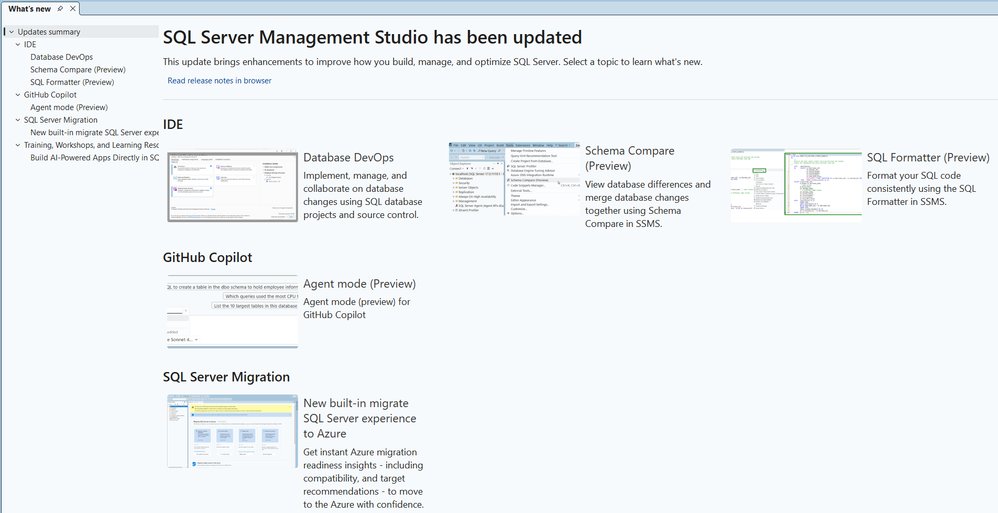Open Read release notes in browser link
The width and height of the screenshot is (998, 513).
220,81
